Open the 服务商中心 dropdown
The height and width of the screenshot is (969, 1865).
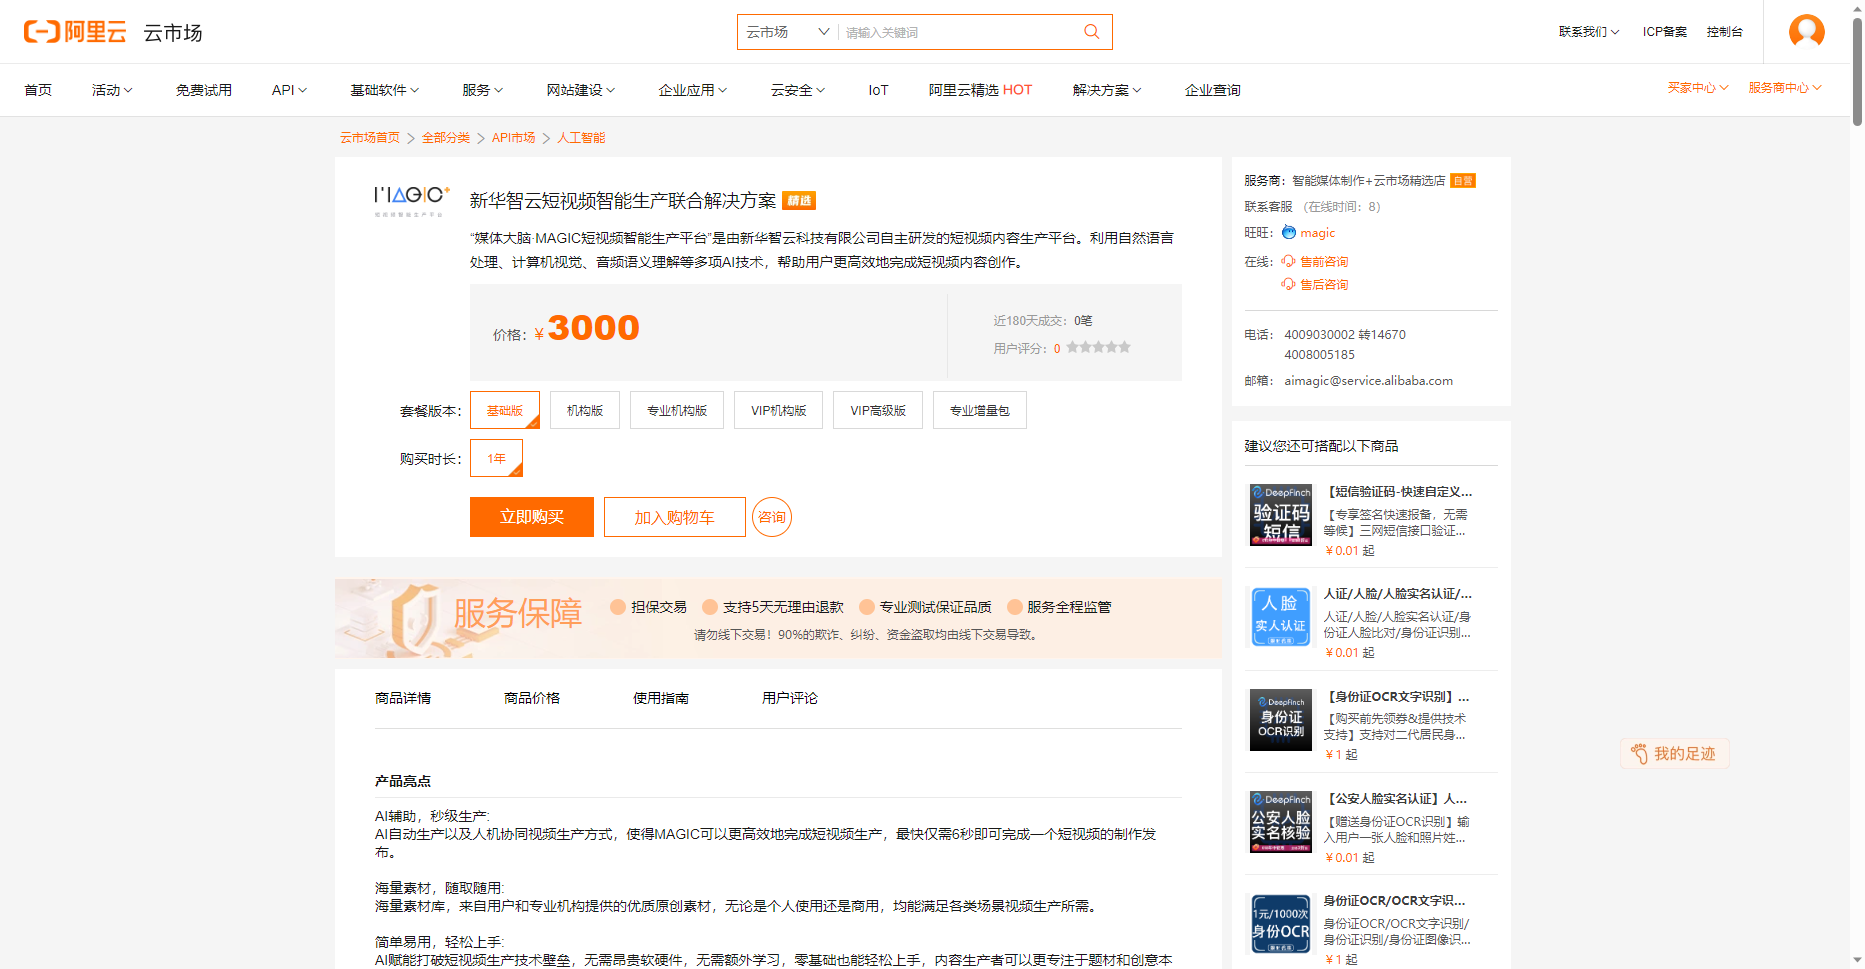click(x=1785, y=88)
